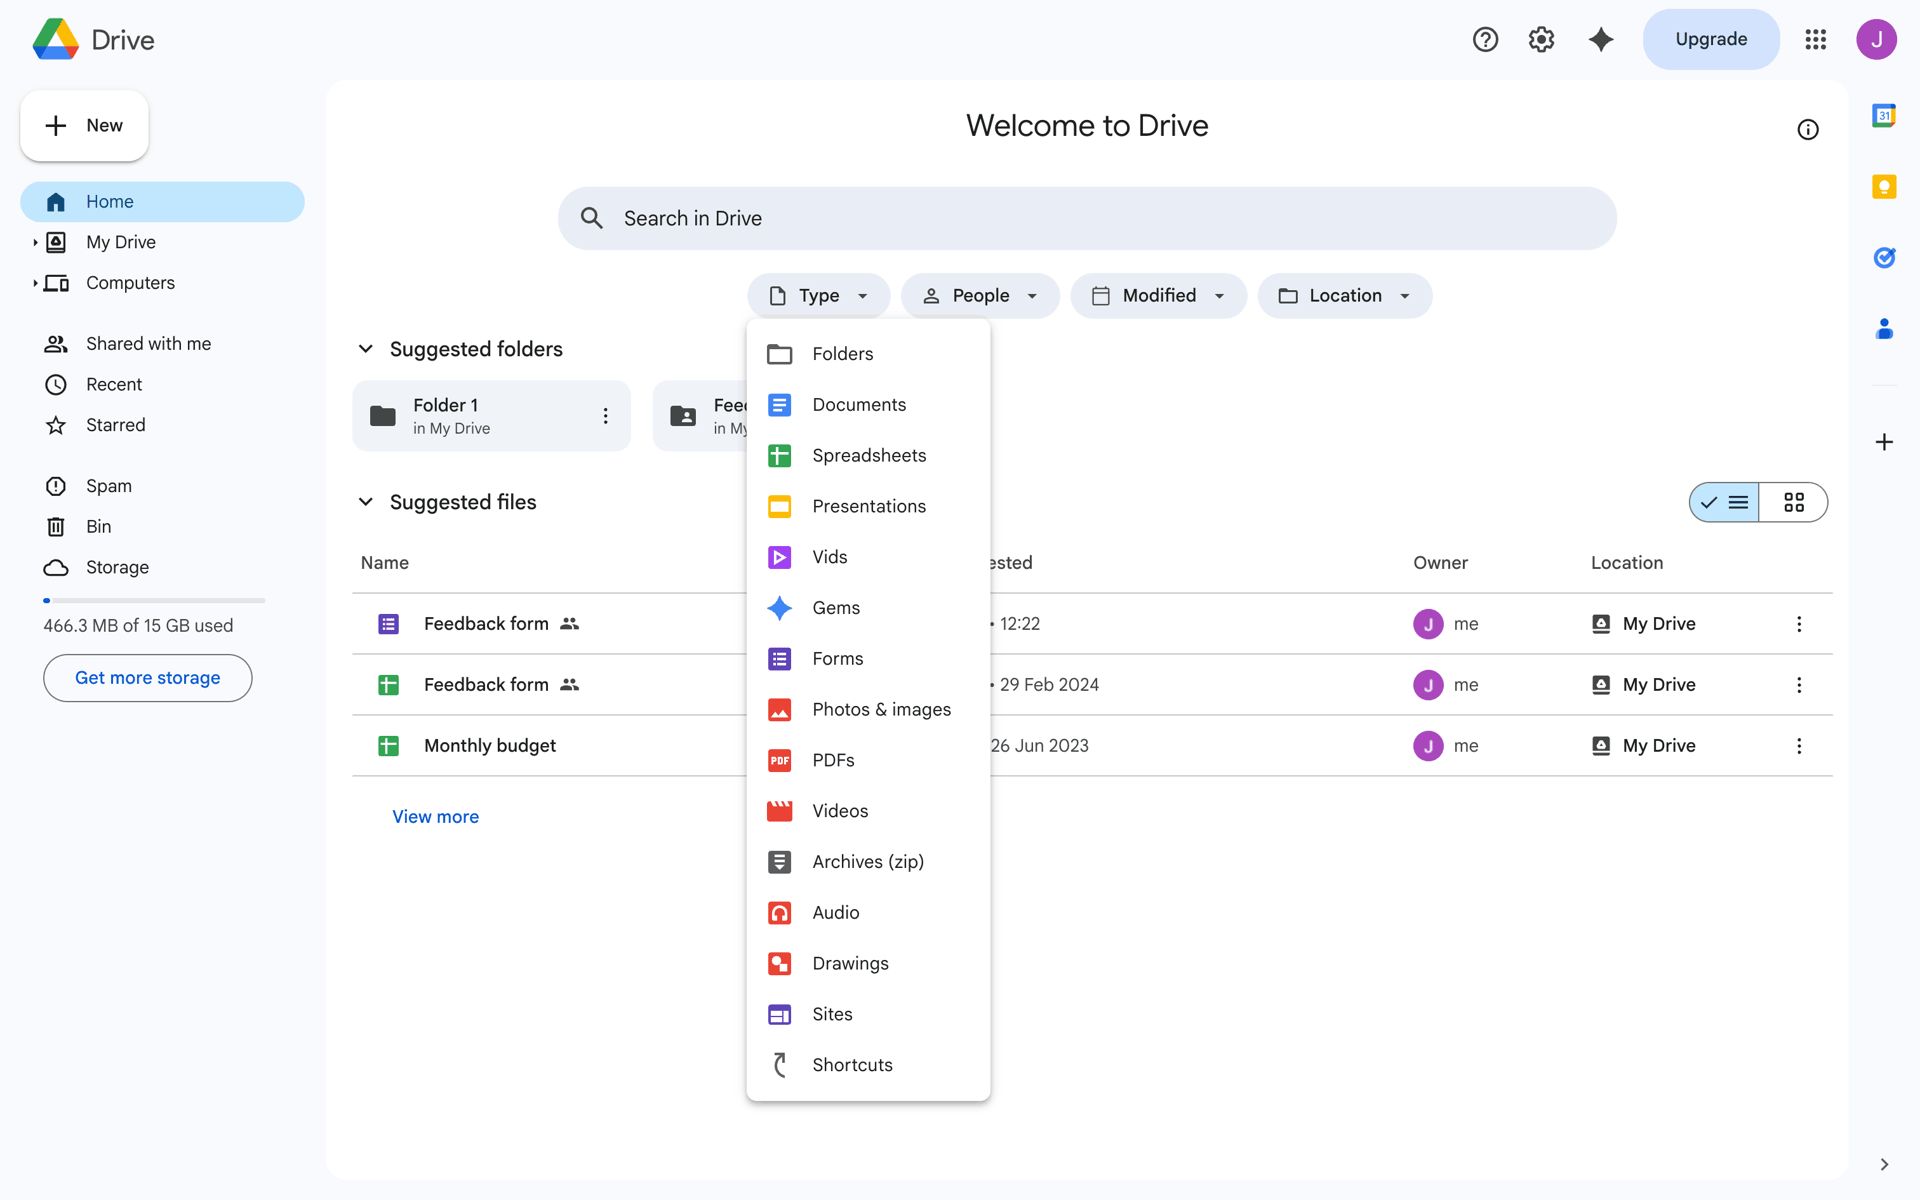Select Sites in Type menu
Viewport: 1920px width, 1200px height.
click(x=868, y=1014)
